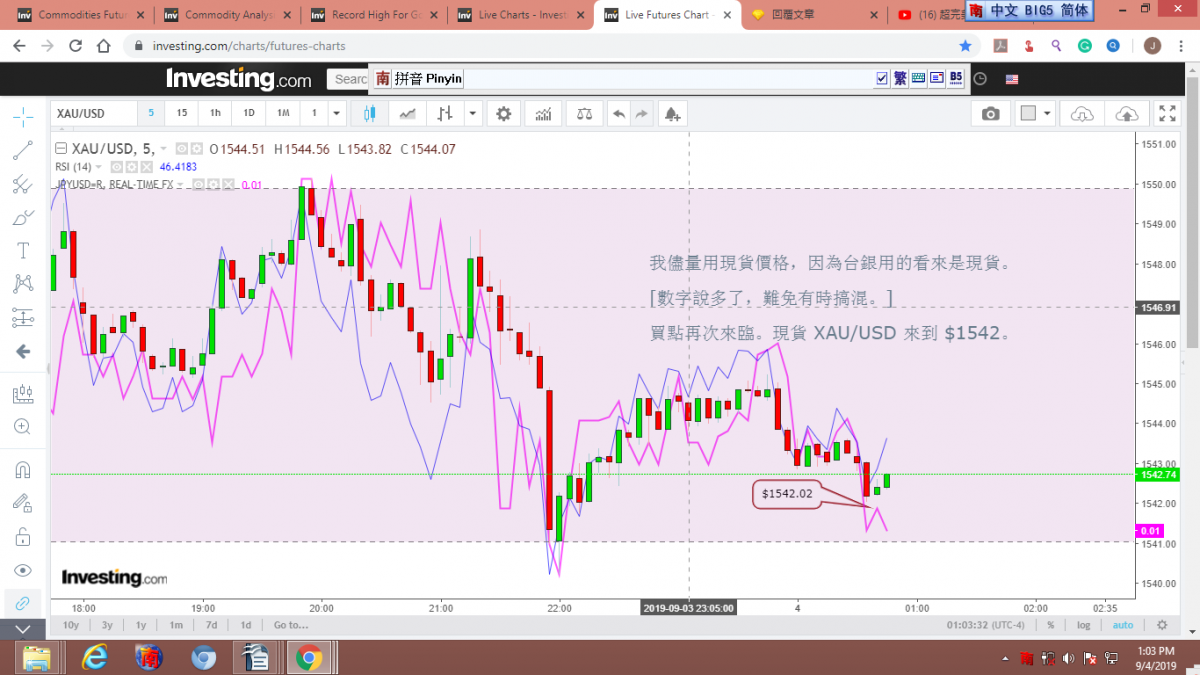
Task: Collapse the XAU/USD legend box
Action: pyautogui.click(x=60, y=149)
